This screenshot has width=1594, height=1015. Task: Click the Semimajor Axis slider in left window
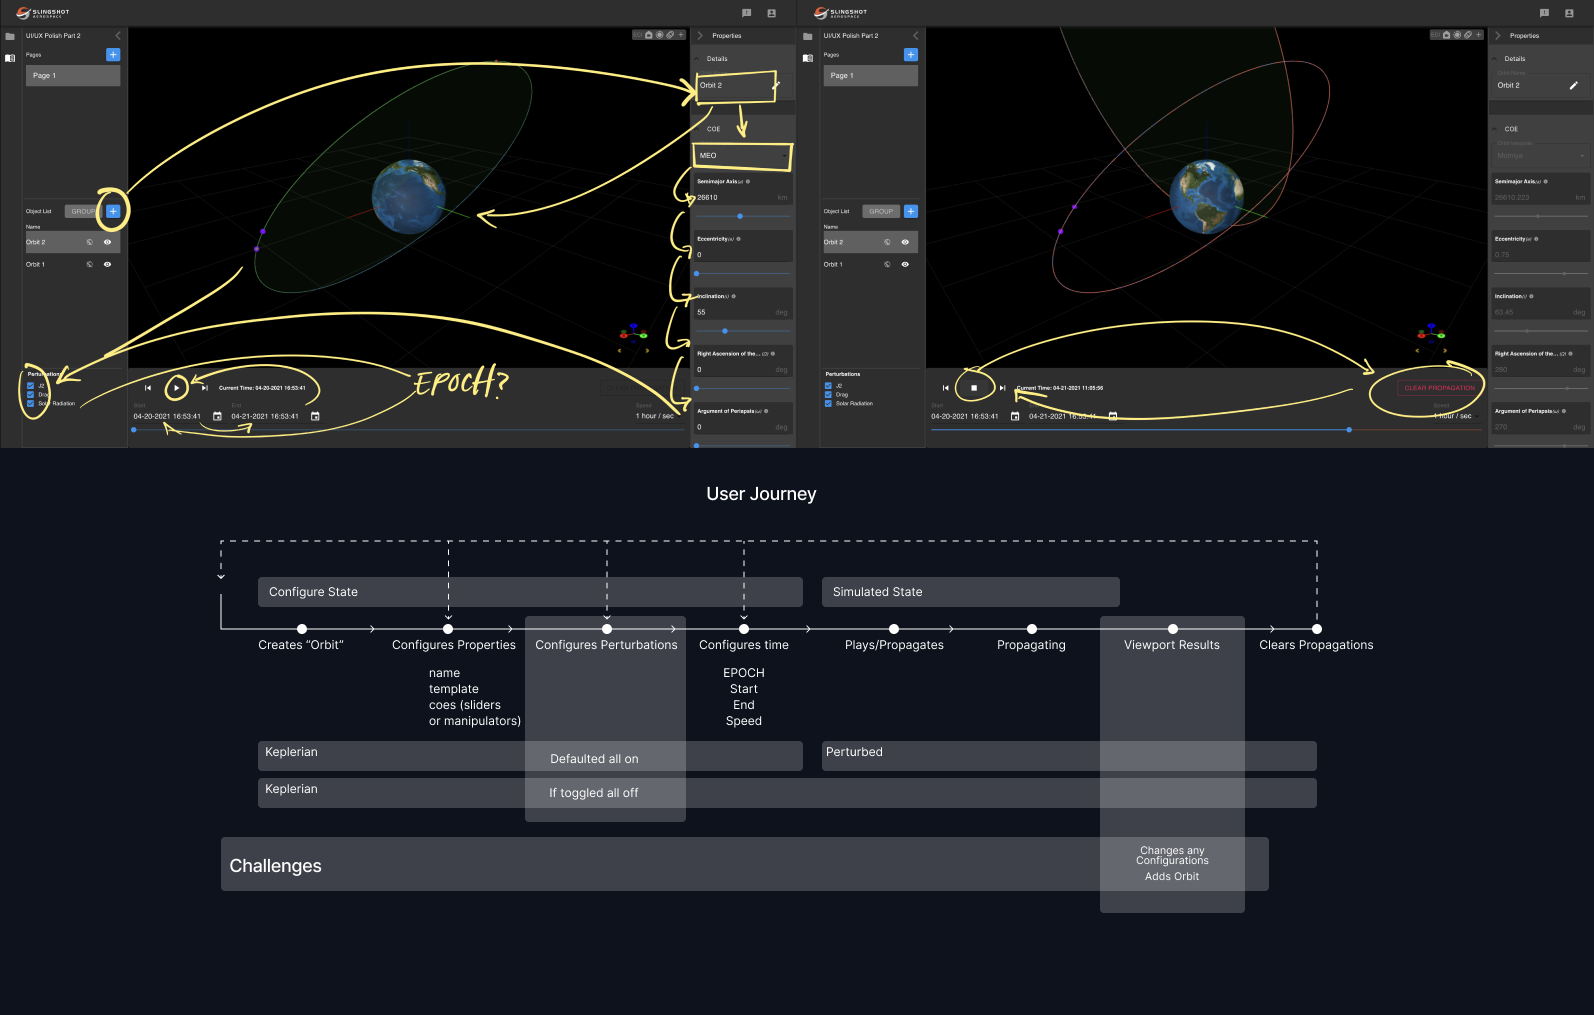[740, 216]
